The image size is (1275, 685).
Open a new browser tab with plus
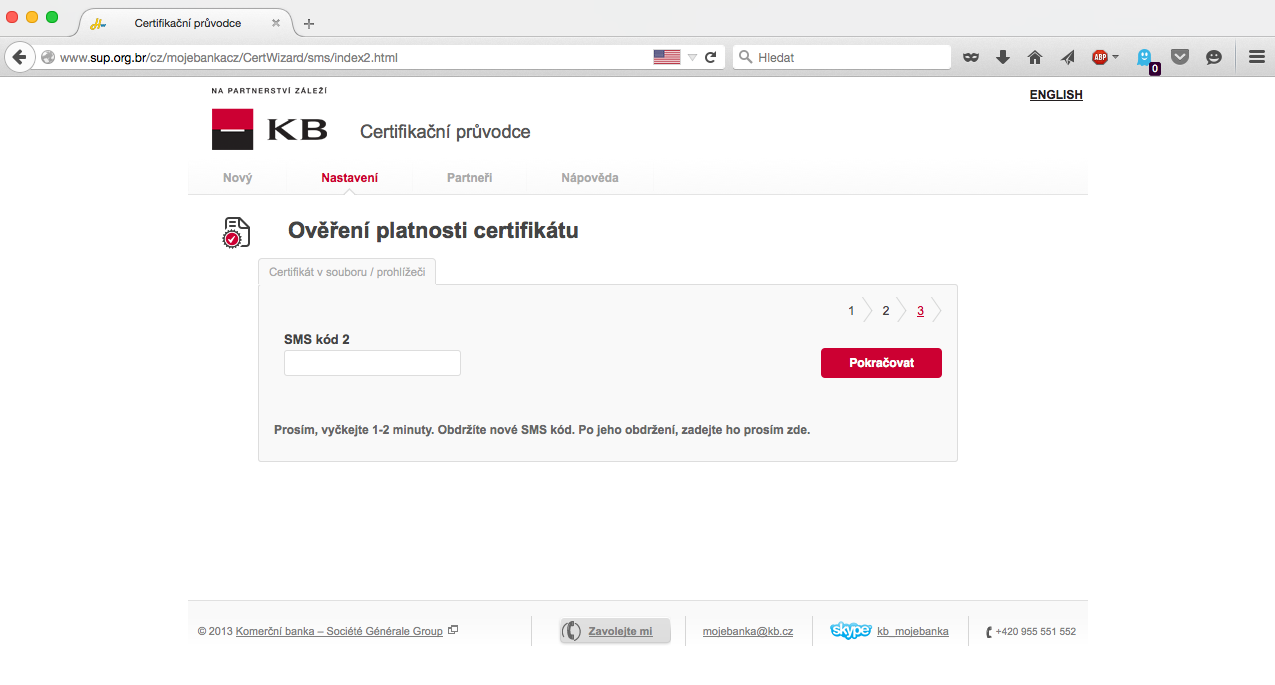coord(309,23)
